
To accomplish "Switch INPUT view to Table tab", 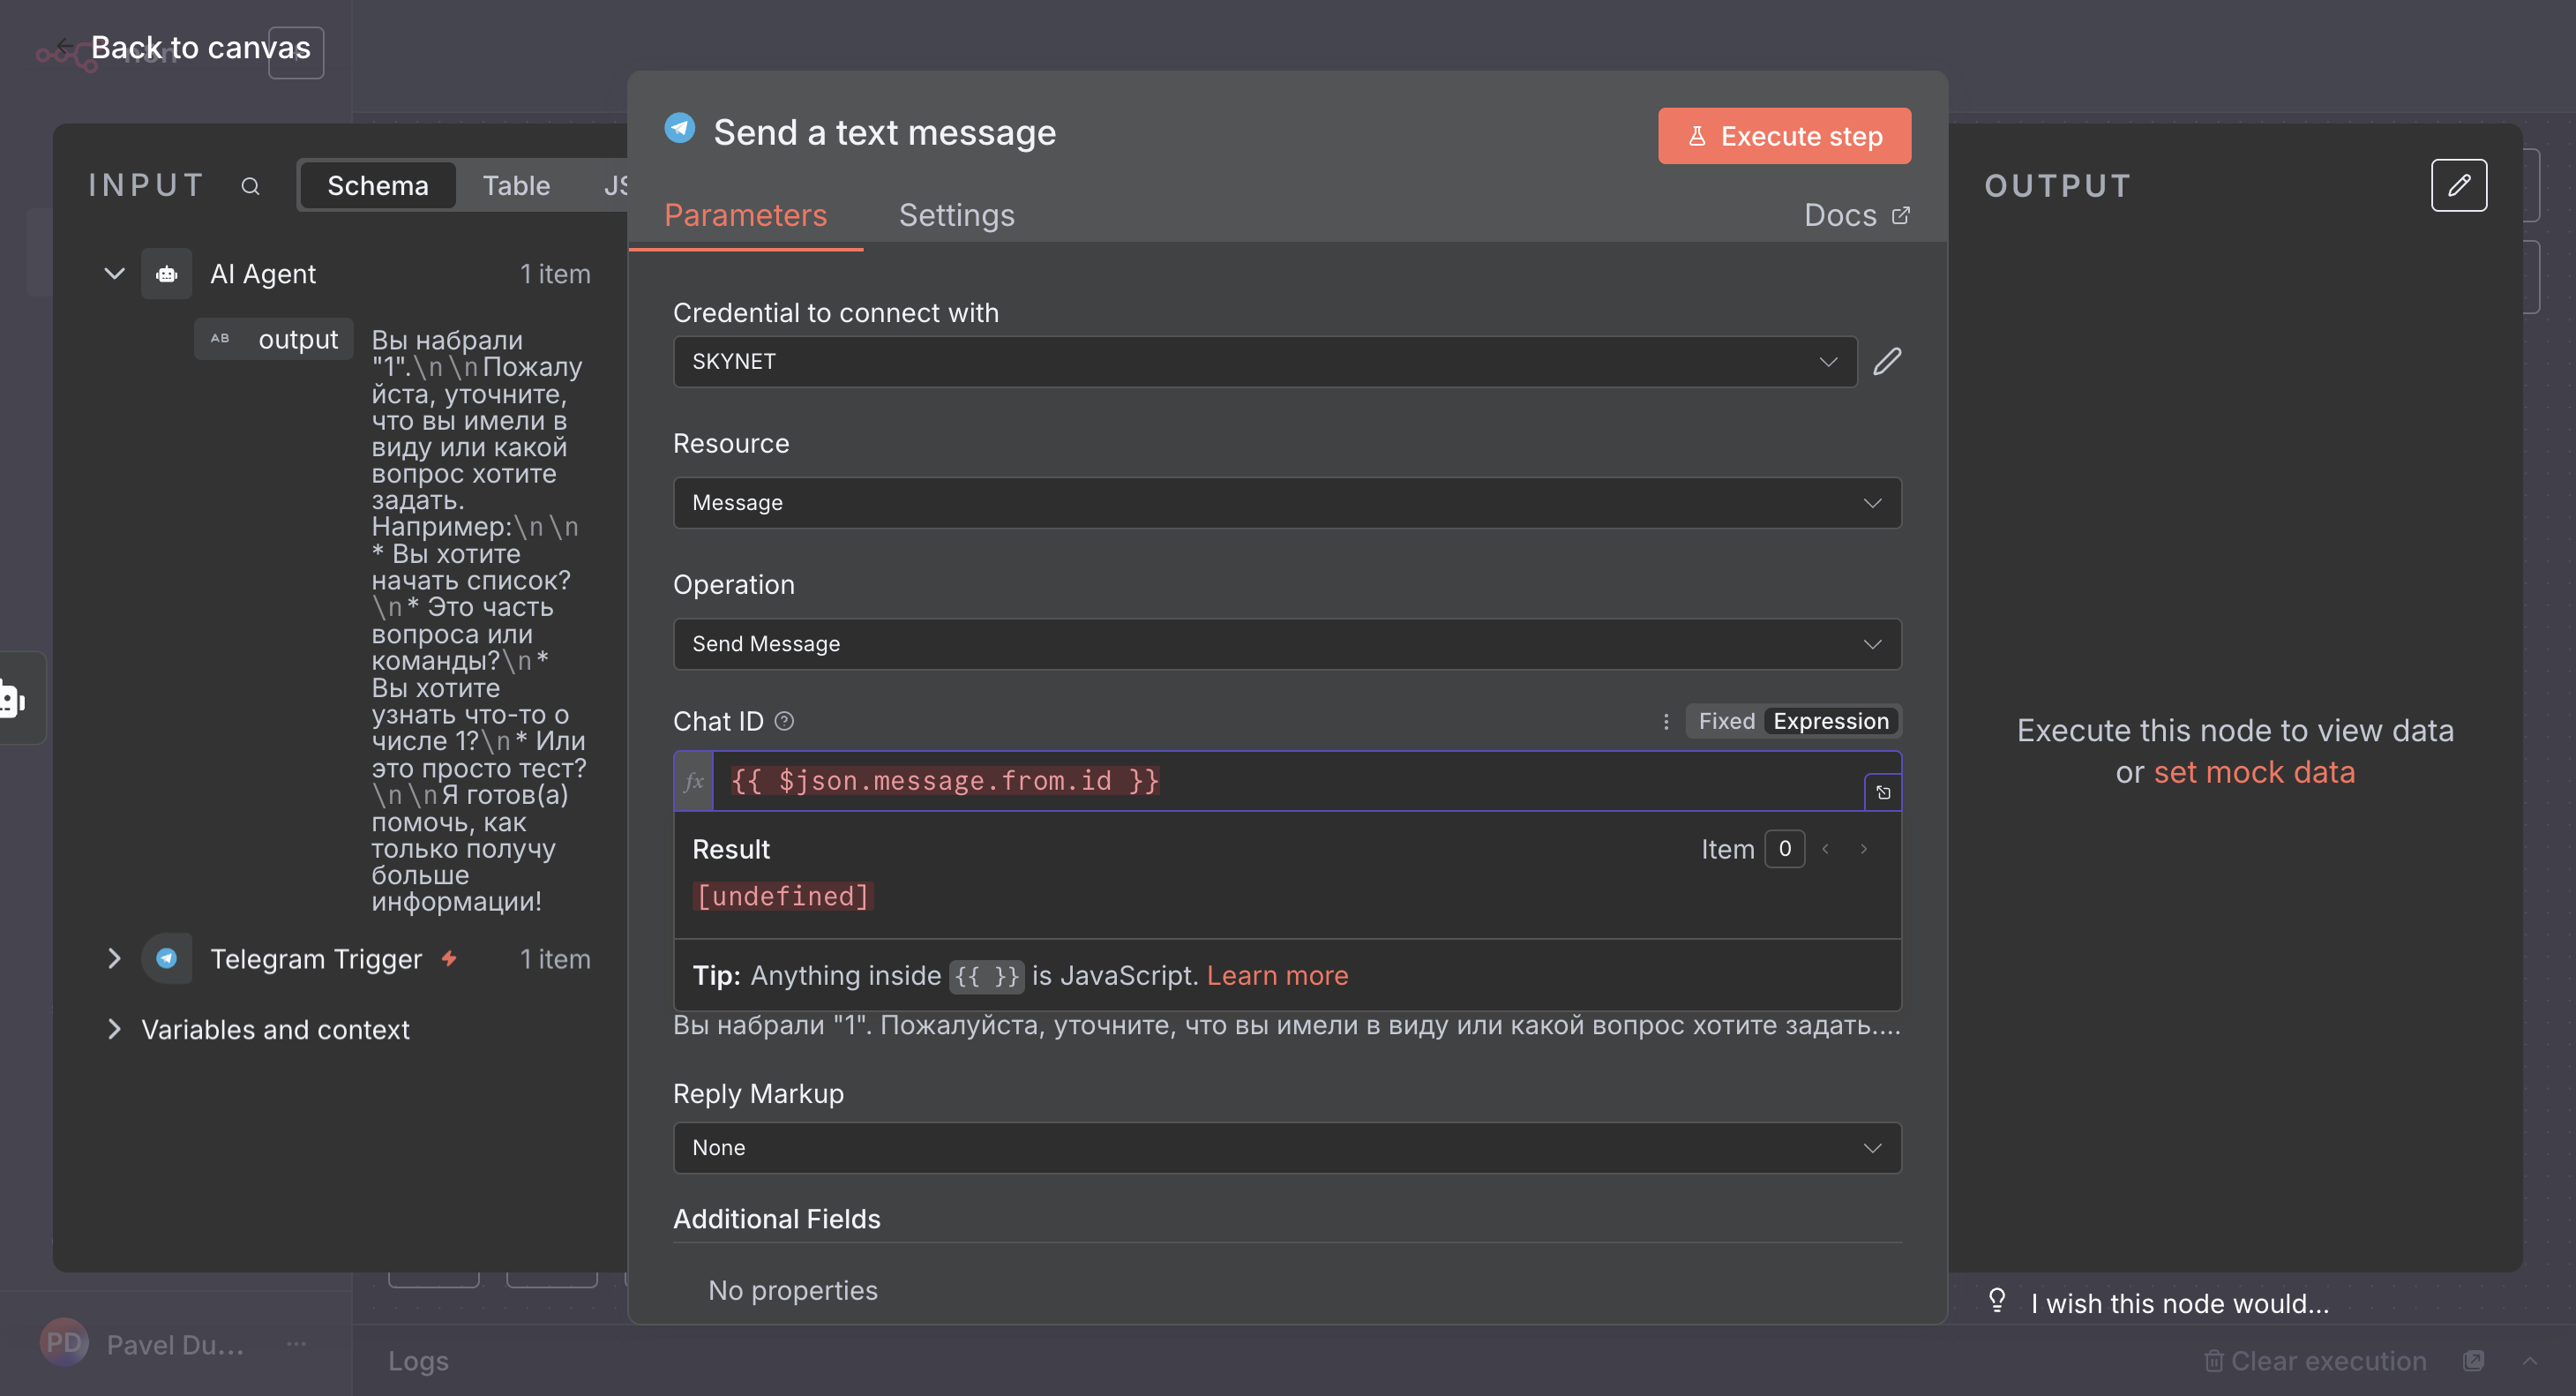I will (515, 186).
